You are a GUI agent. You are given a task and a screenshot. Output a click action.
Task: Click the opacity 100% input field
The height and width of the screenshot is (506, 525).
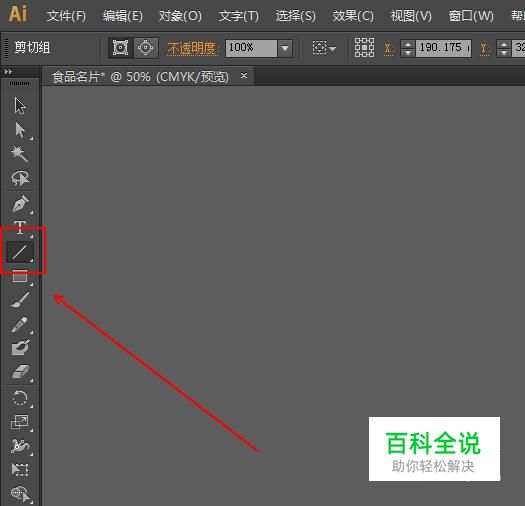pos(251,48)
